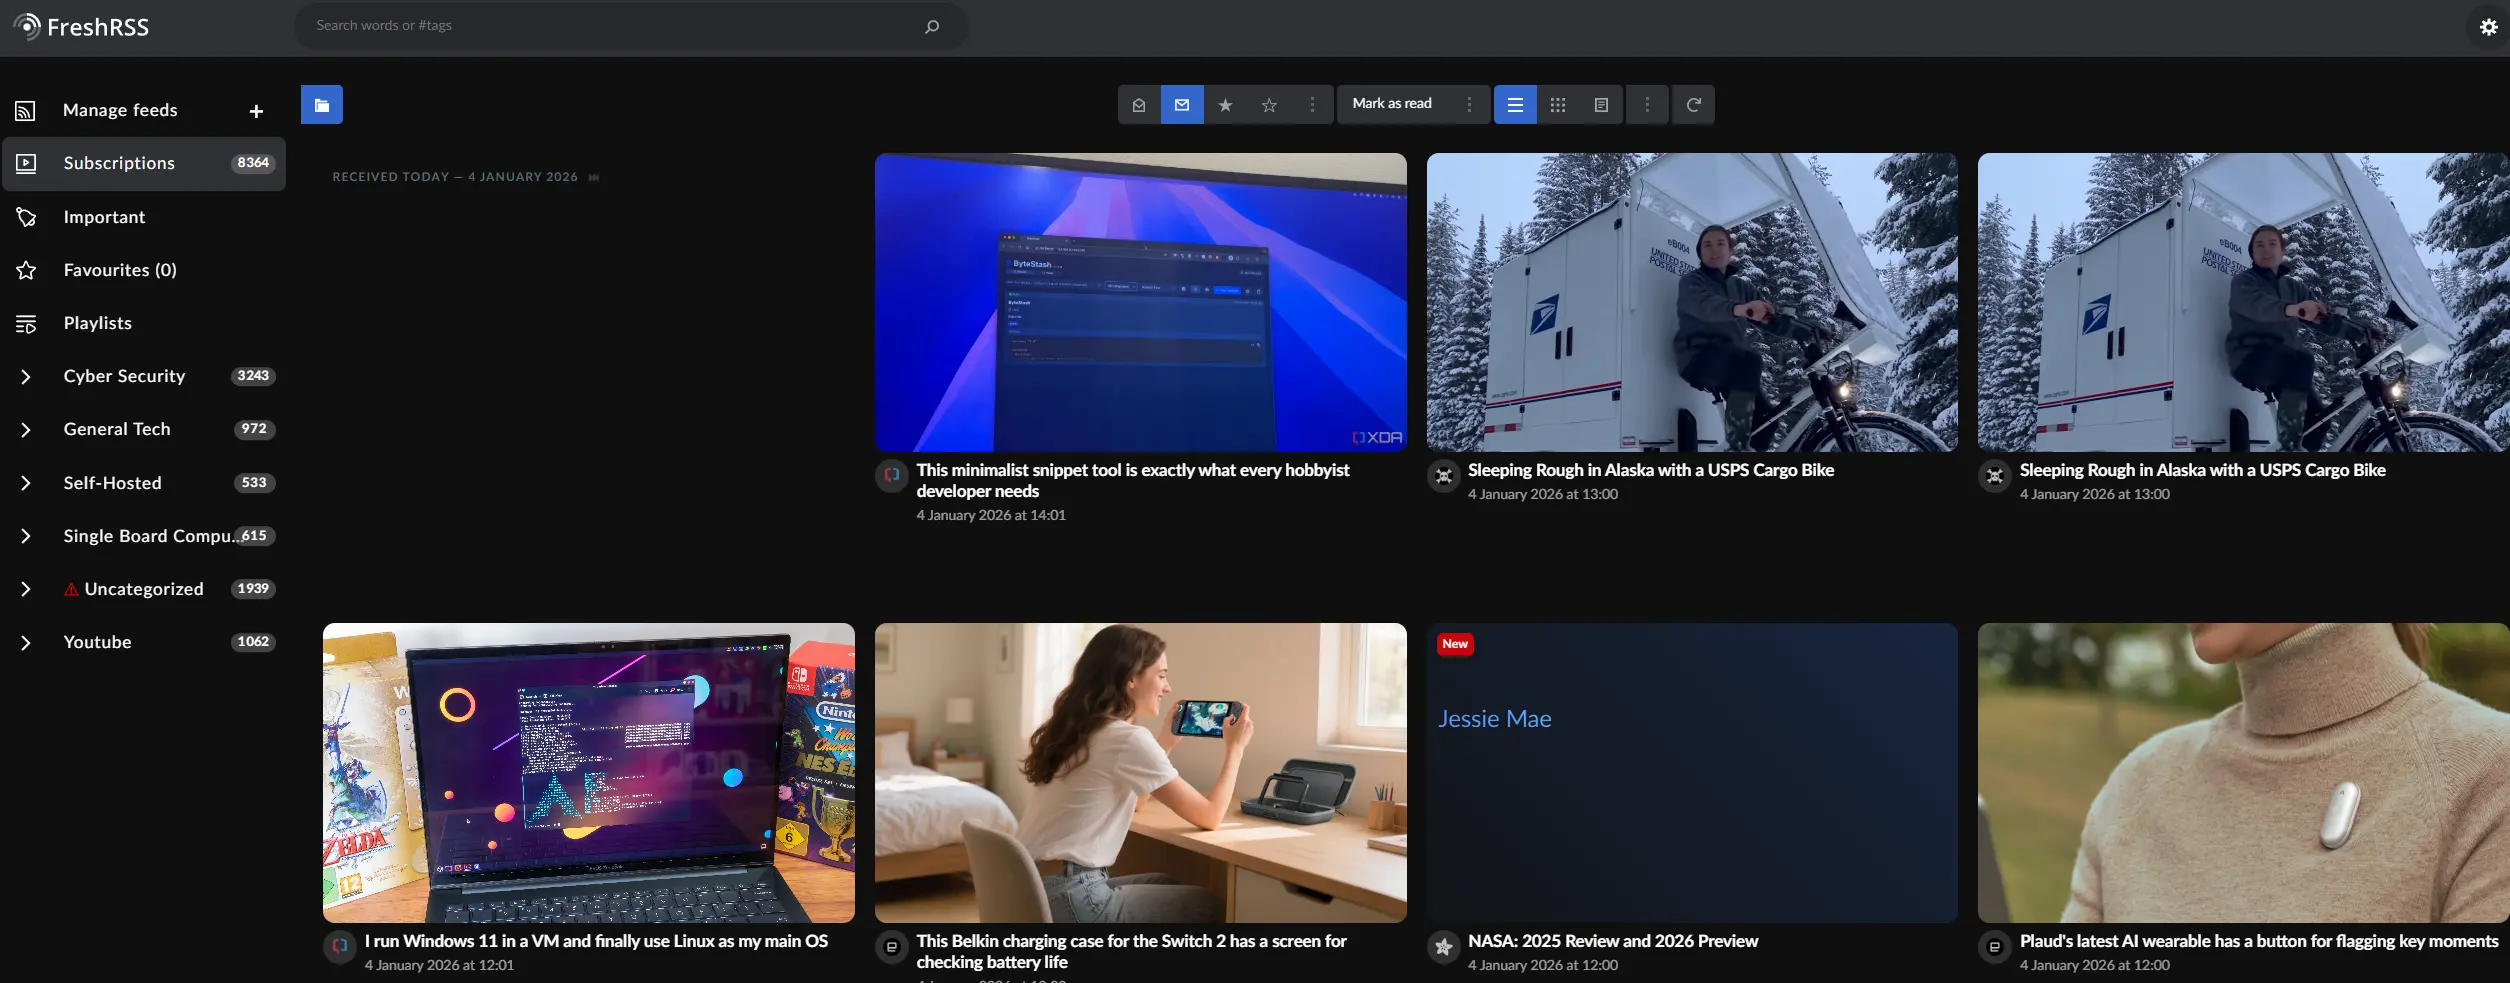Viewport: 2510px width, 983px height.
Task: Toggle the sidebar with the blue folder button
Action: (x=322, y=105)
